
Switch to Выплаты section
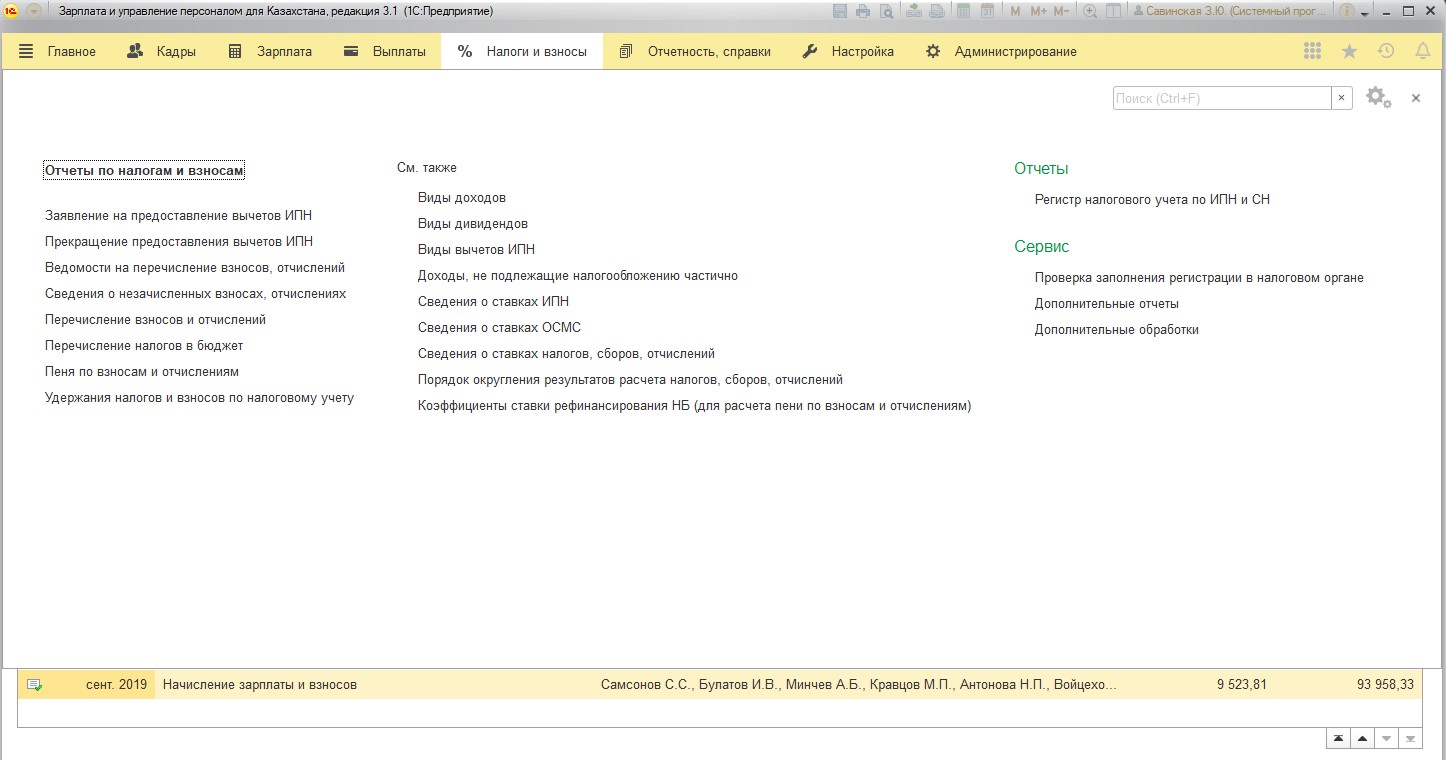(x=384, y=51)
